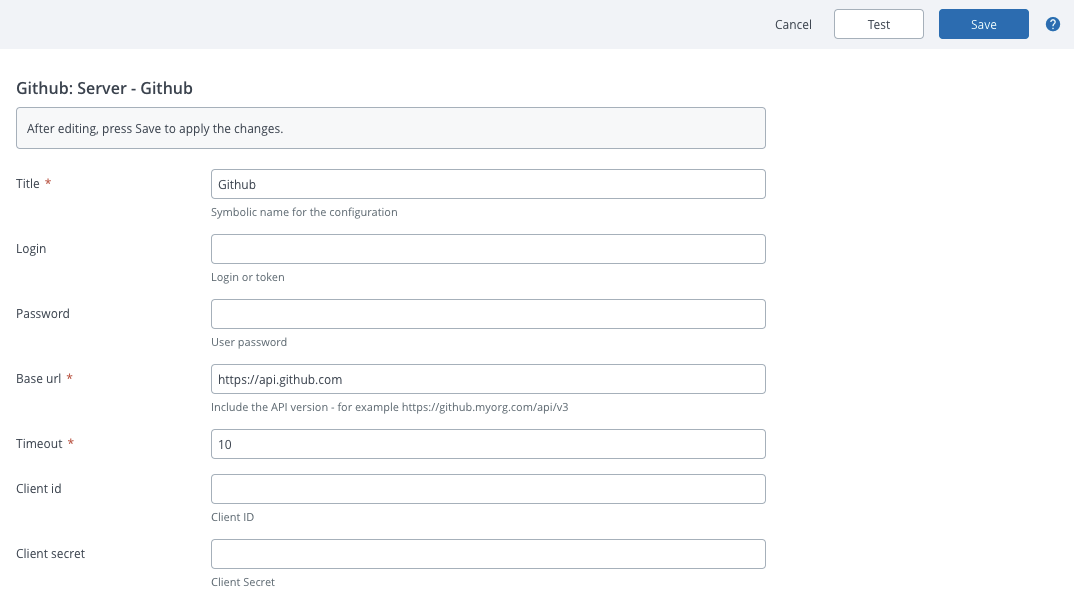Click the 'After editing, press Save' info banner

[390, 128]
